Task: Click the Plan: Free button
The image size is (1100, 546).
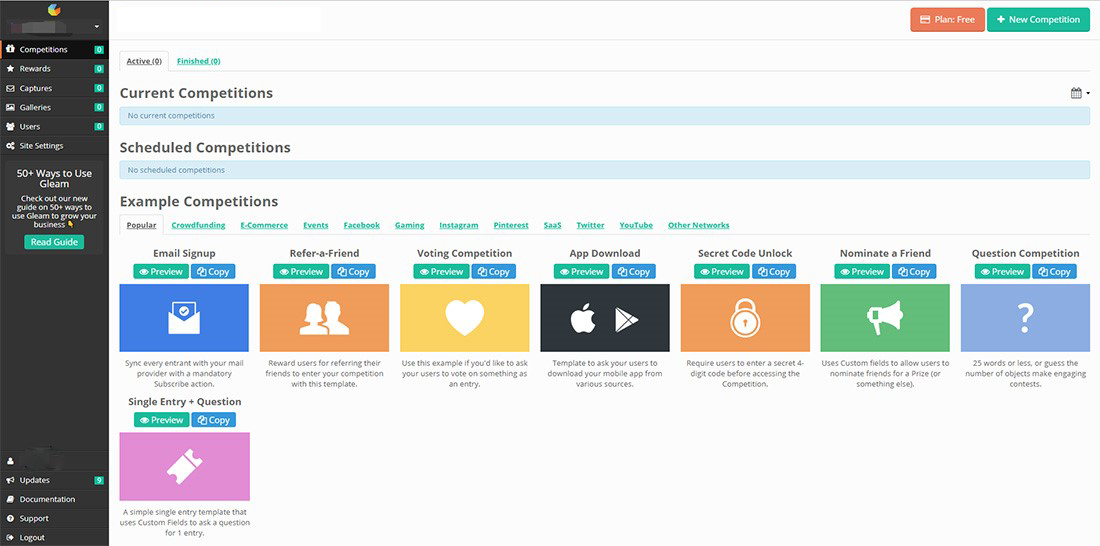Action: coord(947,20)
